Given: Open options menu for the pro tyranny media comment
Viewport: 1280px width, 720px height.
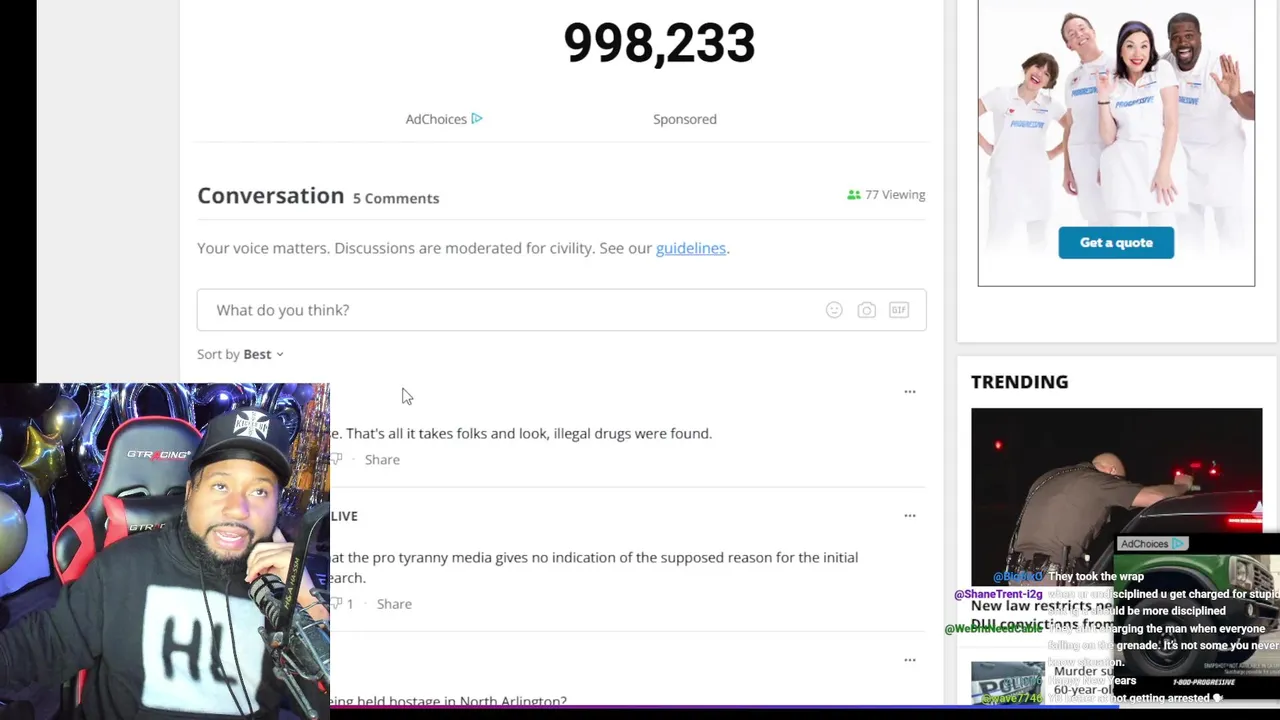Looking at the screenshot, I should point(910,516).
